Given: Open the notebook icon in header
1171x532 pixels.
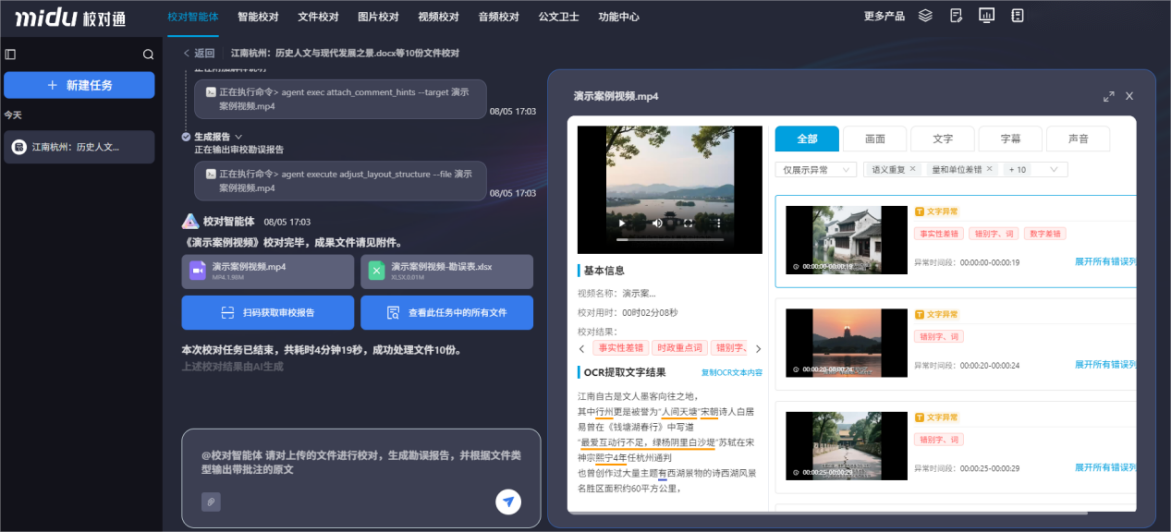Looking at the screenshot, I should [x=1017, y=16].
